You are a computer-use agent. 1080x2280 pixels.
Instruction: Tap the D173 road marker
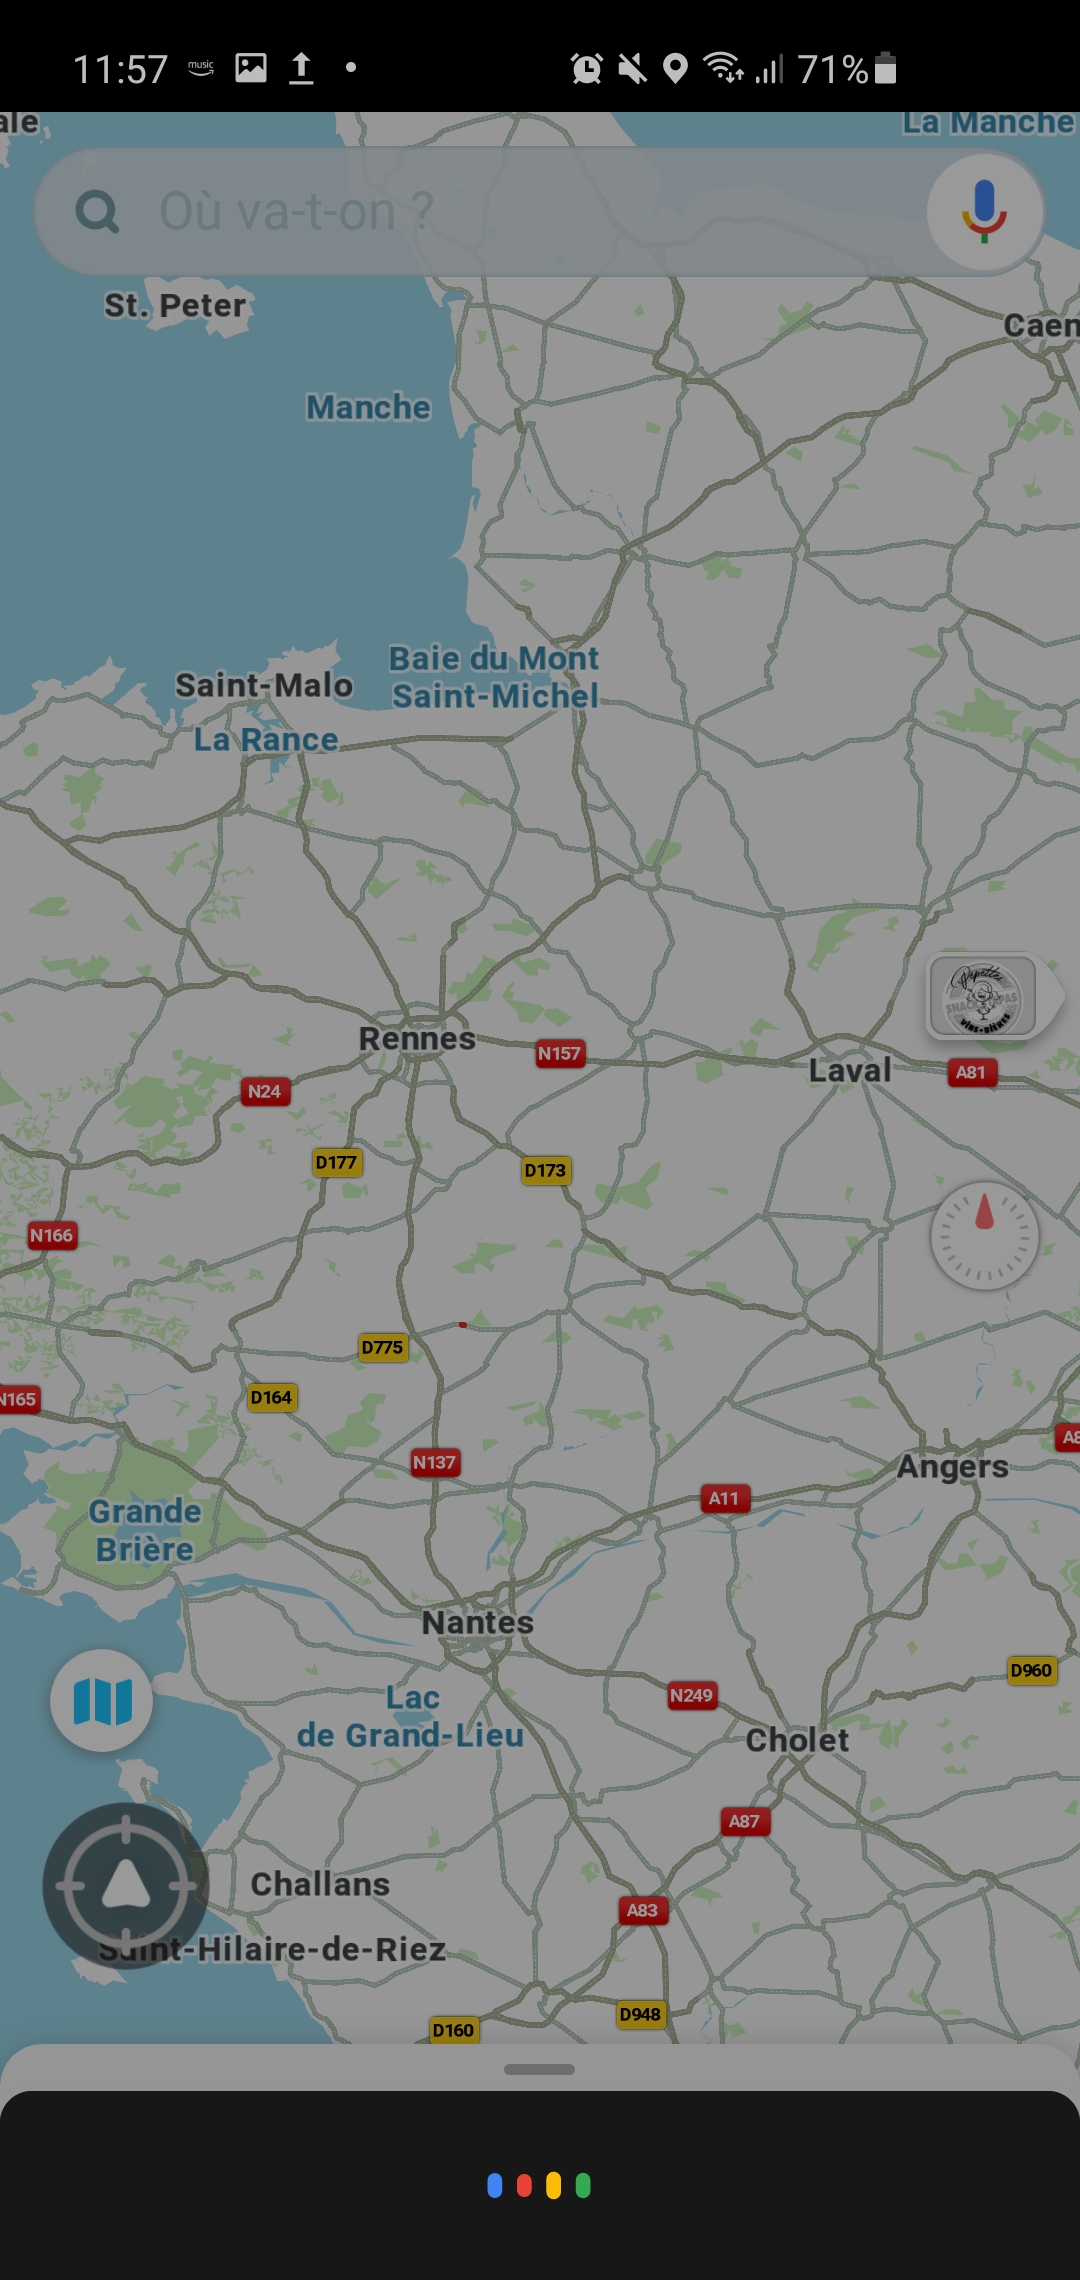(545, 1170)
